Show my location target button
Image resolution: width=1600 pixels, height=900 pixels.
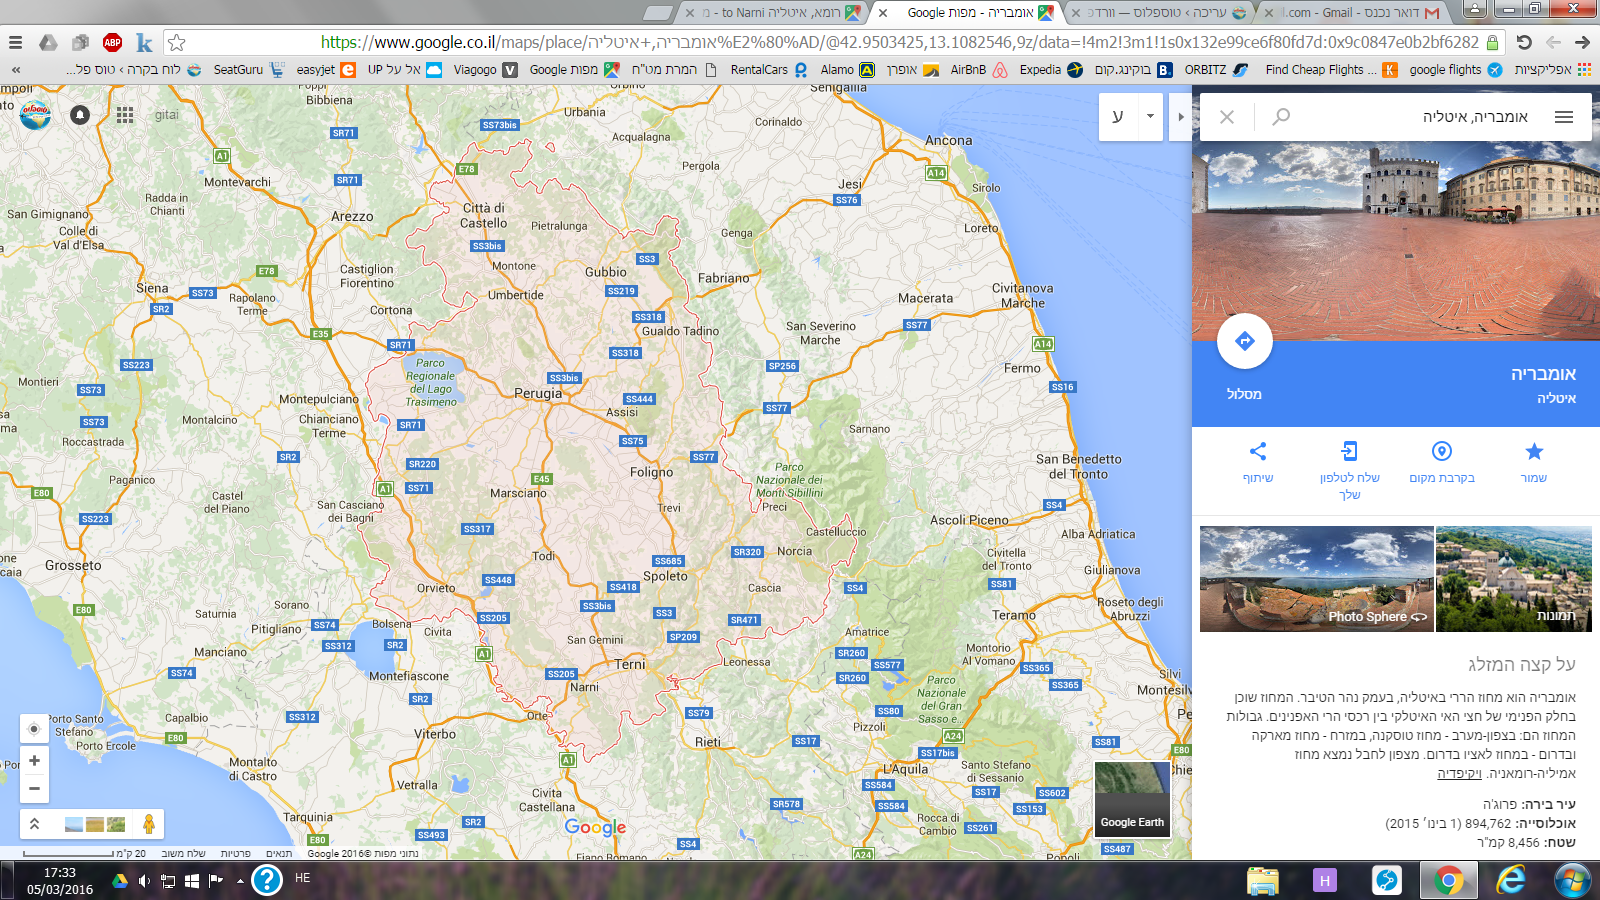[34, 728]
